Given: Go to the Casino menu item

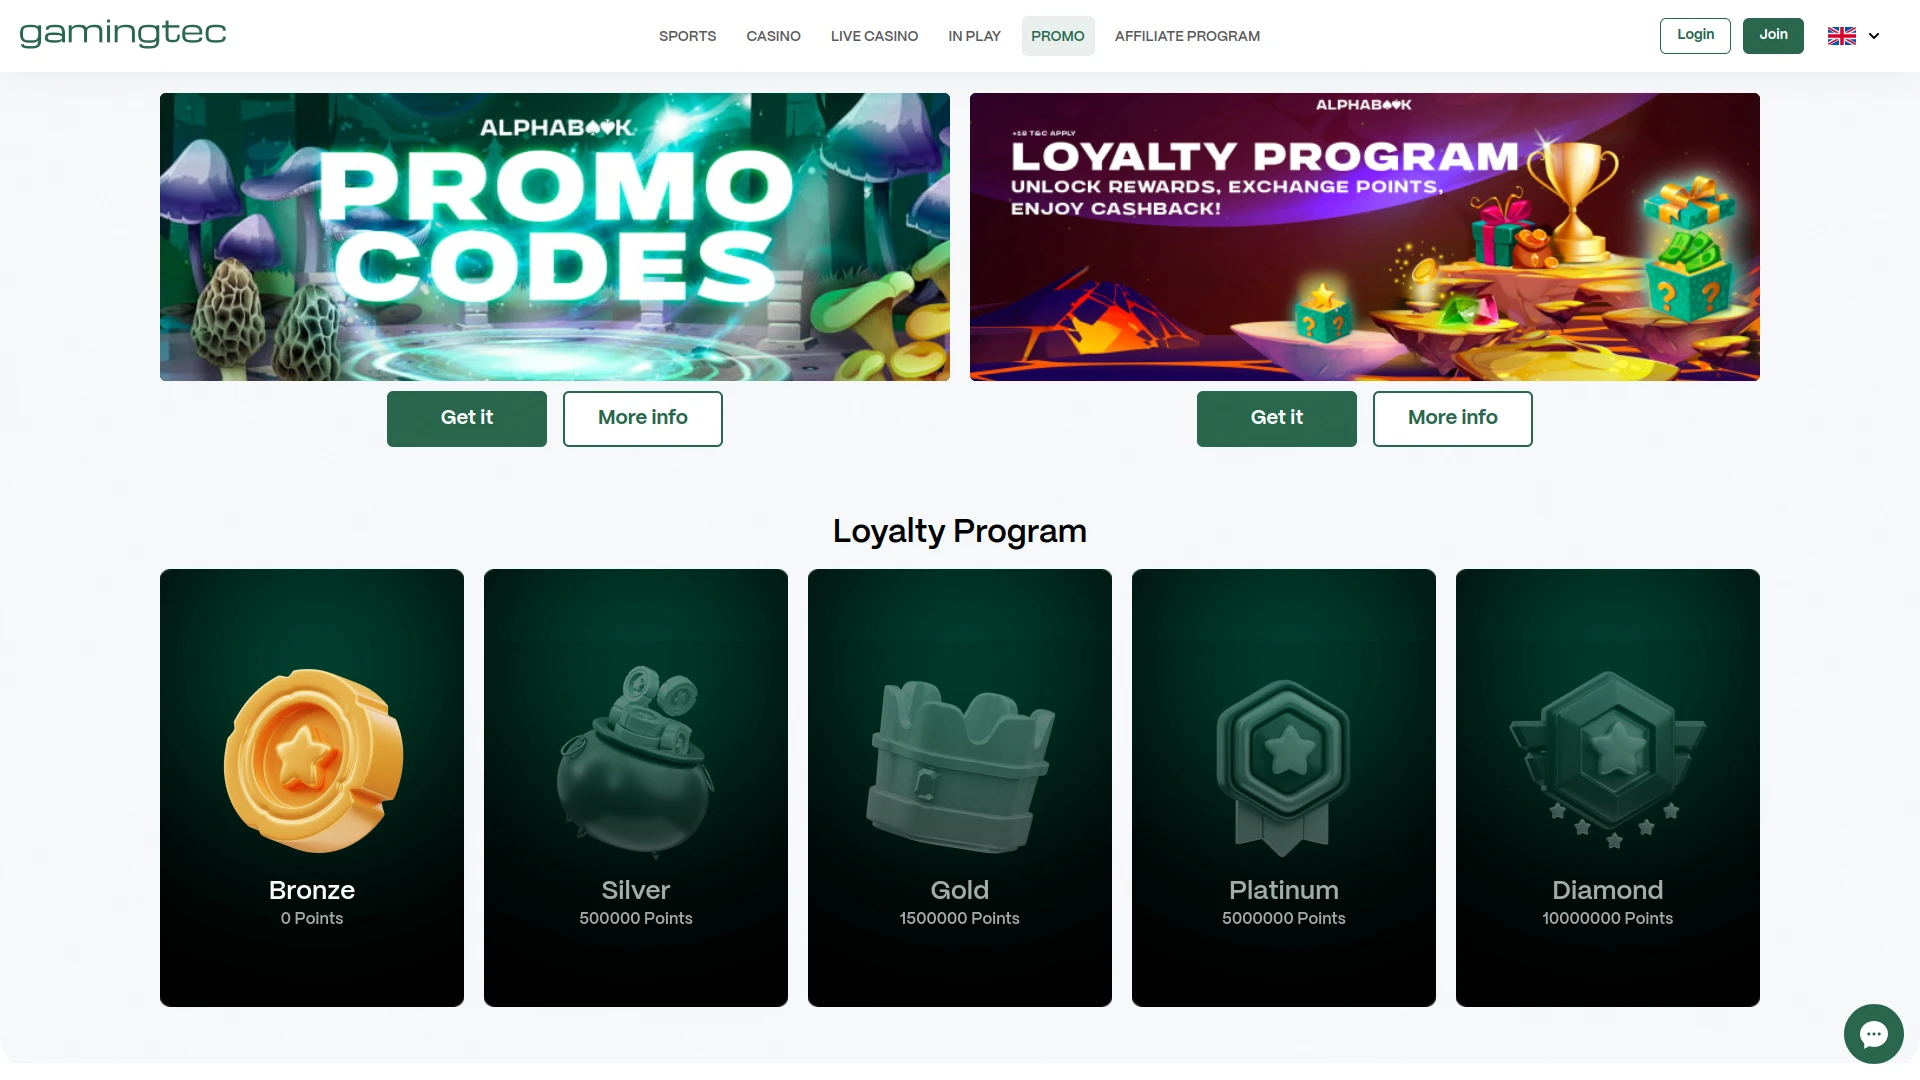Looking at the screenshot, I should tap(773, 36).
